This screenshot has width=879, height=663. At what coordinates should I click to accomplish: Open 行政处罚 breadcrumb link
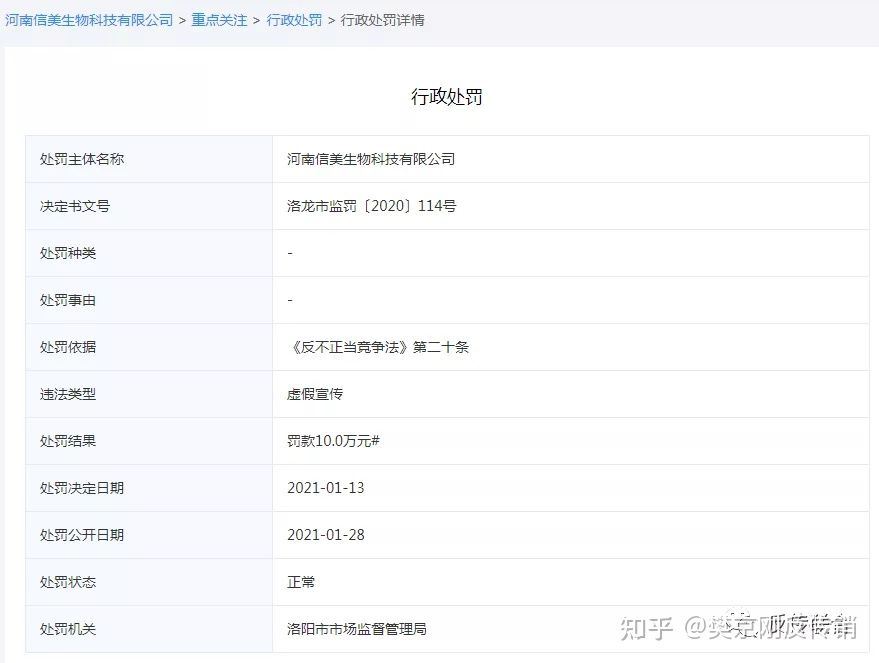pyautogui.click(x=294, y=20)
